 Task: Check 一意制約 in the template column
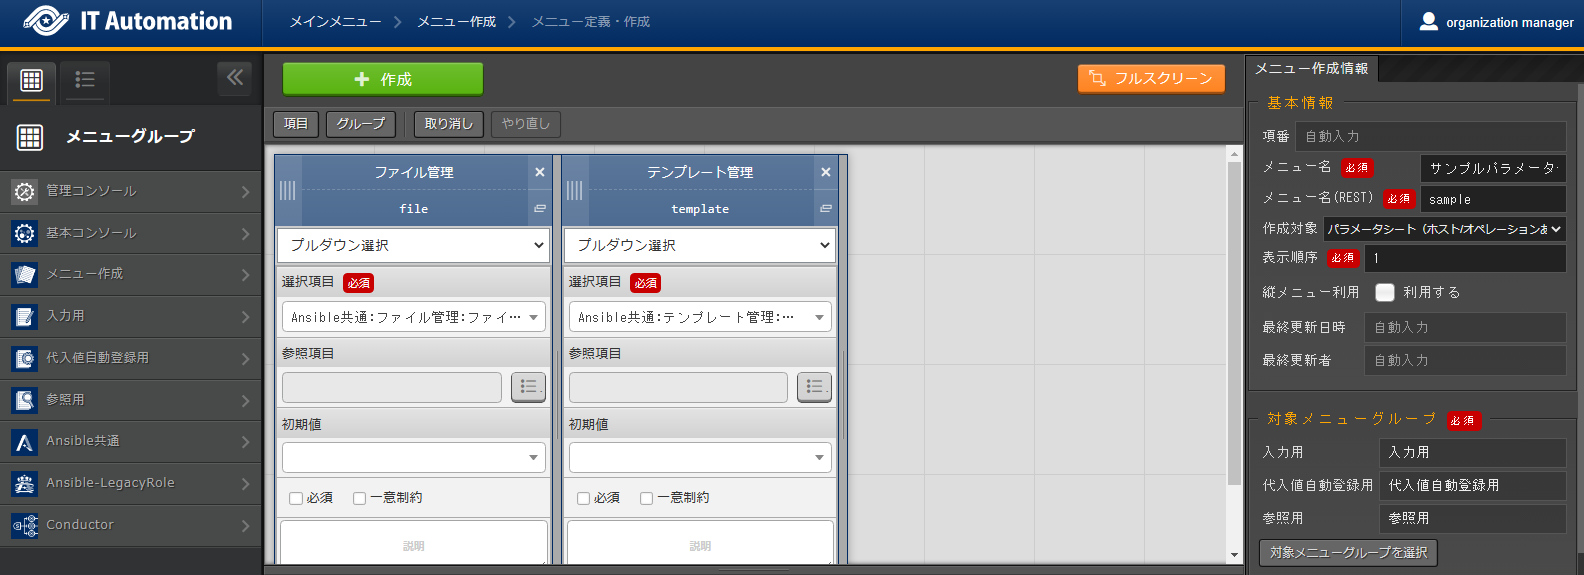646,498
